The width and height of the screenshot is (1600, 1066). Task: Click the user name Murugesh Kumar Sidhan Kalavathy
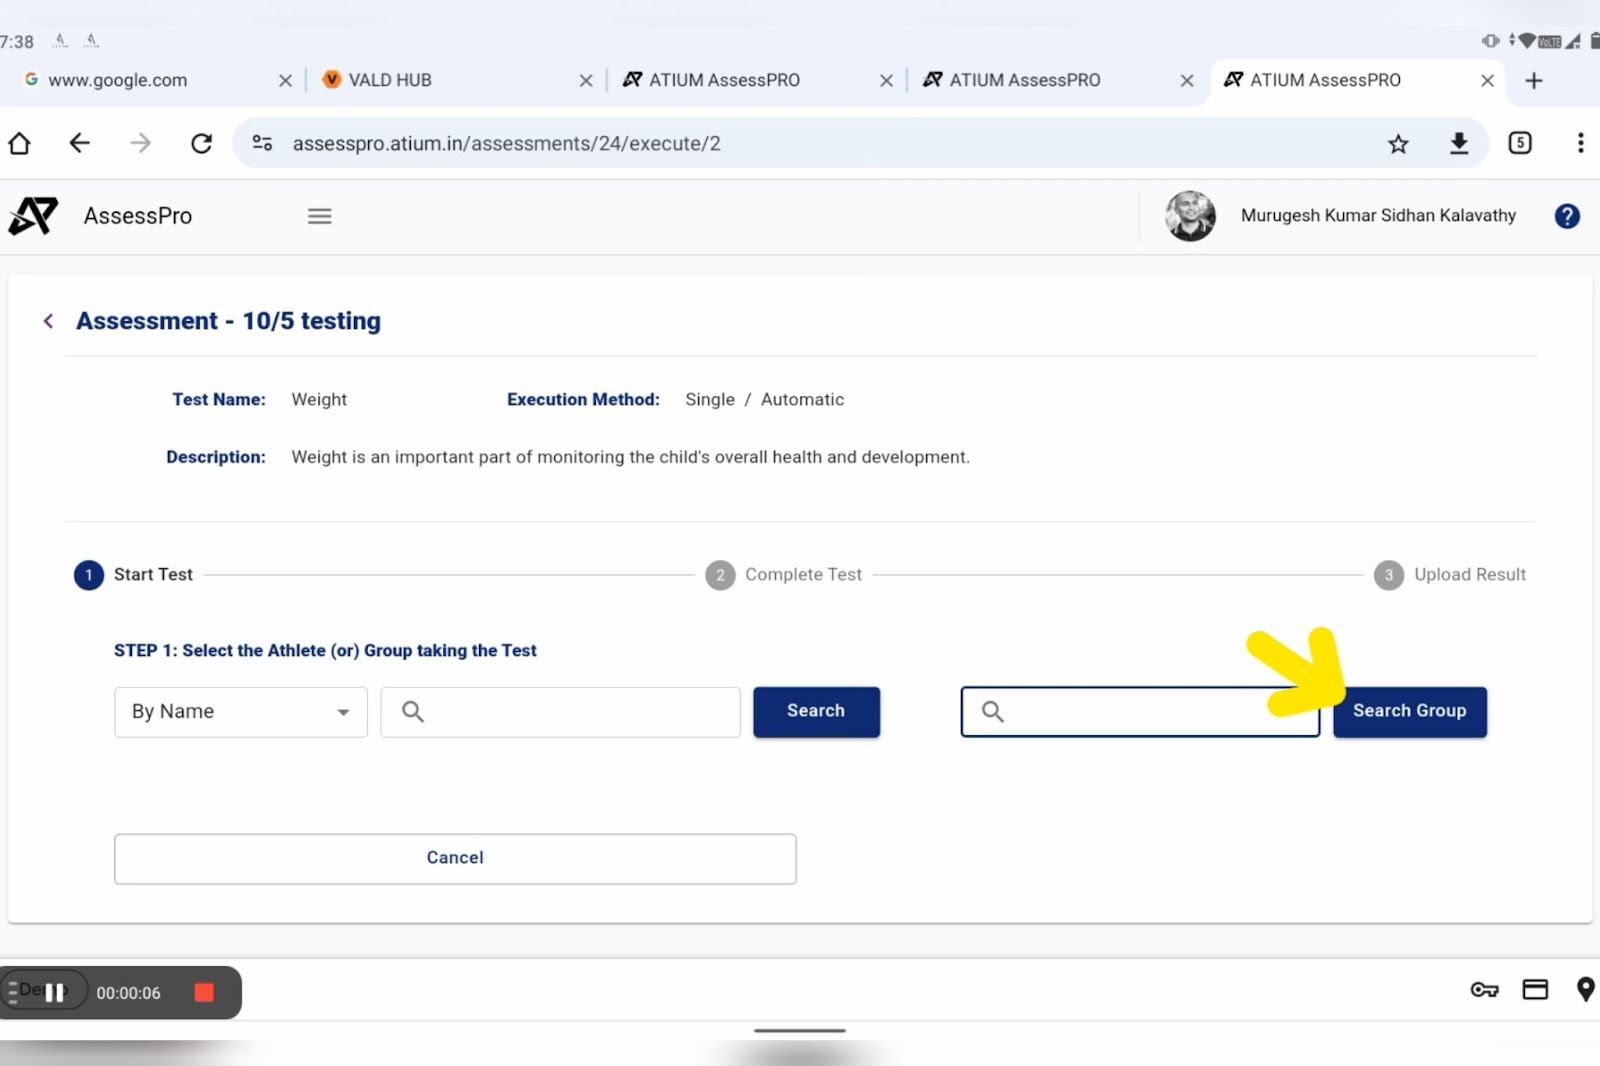(1378, 216)
